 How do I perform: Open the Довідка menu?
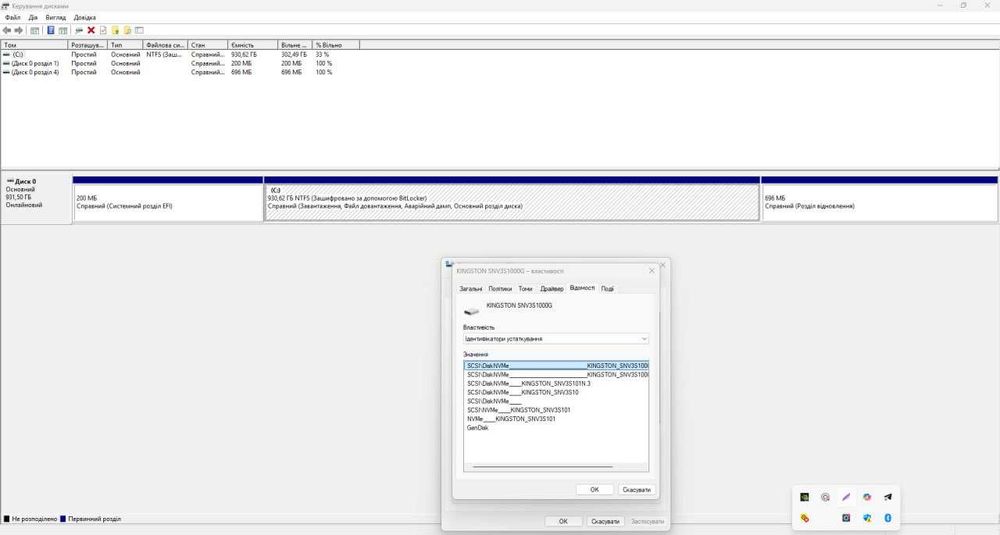(84, 17)
